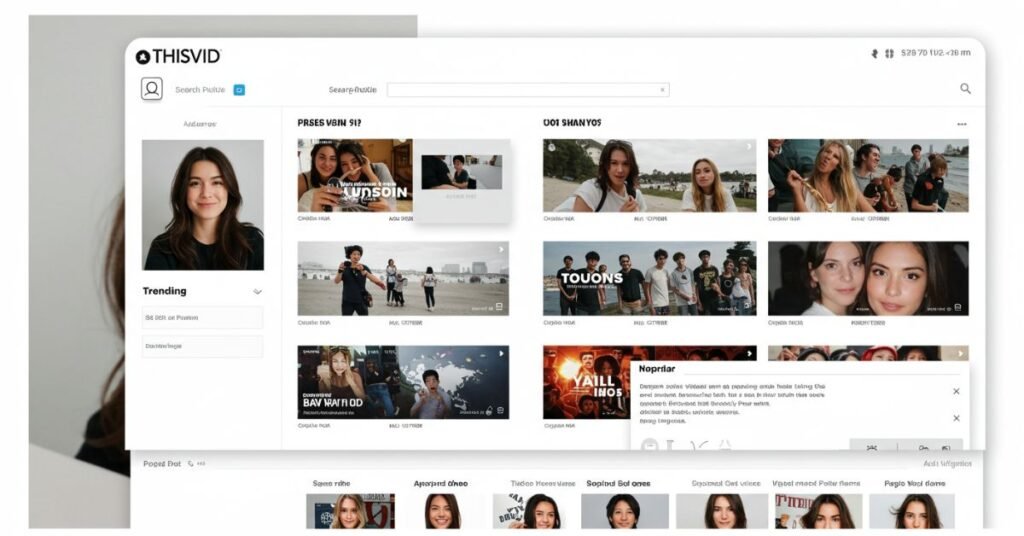Select first option box under Trending

click(x=202, y=318)
